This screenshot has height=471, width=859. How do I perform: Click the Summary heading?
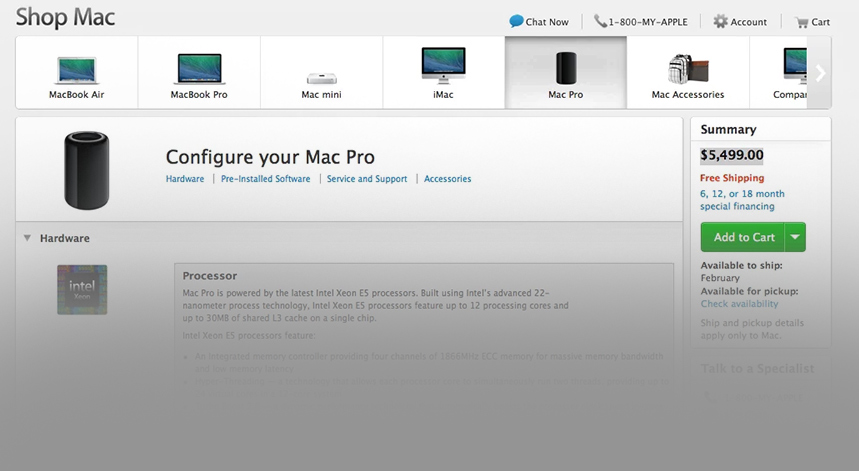(x=728, y=129)
